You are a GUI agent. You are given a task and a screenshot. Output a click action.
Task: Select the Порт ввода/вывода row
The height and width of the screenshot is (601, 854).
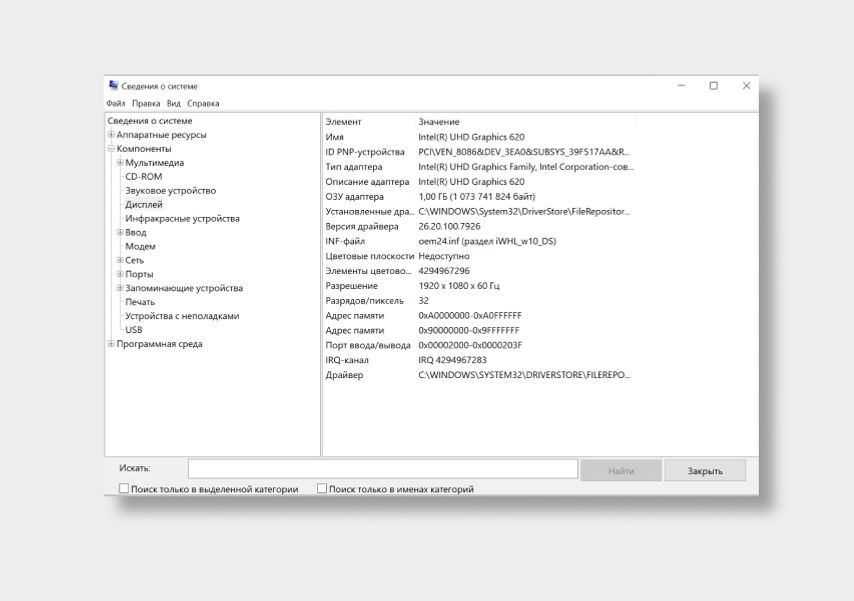coord(479,345)
